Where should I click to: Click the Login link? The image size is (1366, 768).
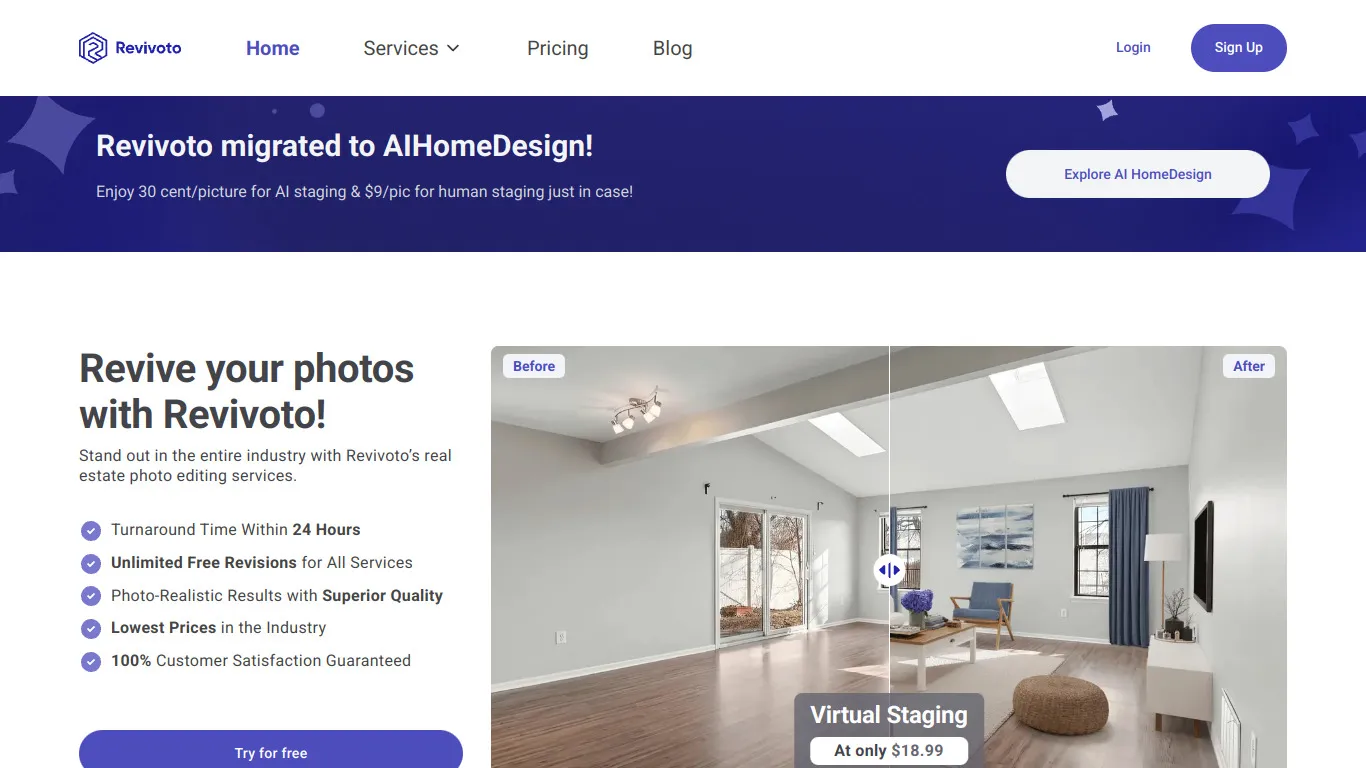pos(1133,47)
